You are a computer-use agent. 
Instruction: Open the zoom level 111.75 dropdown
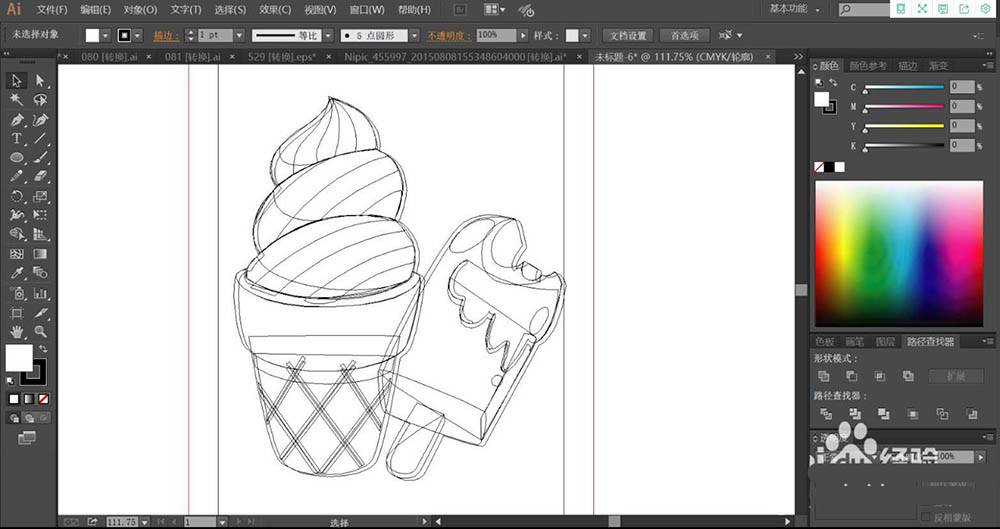pyautogui.click(x=145, y=522)
